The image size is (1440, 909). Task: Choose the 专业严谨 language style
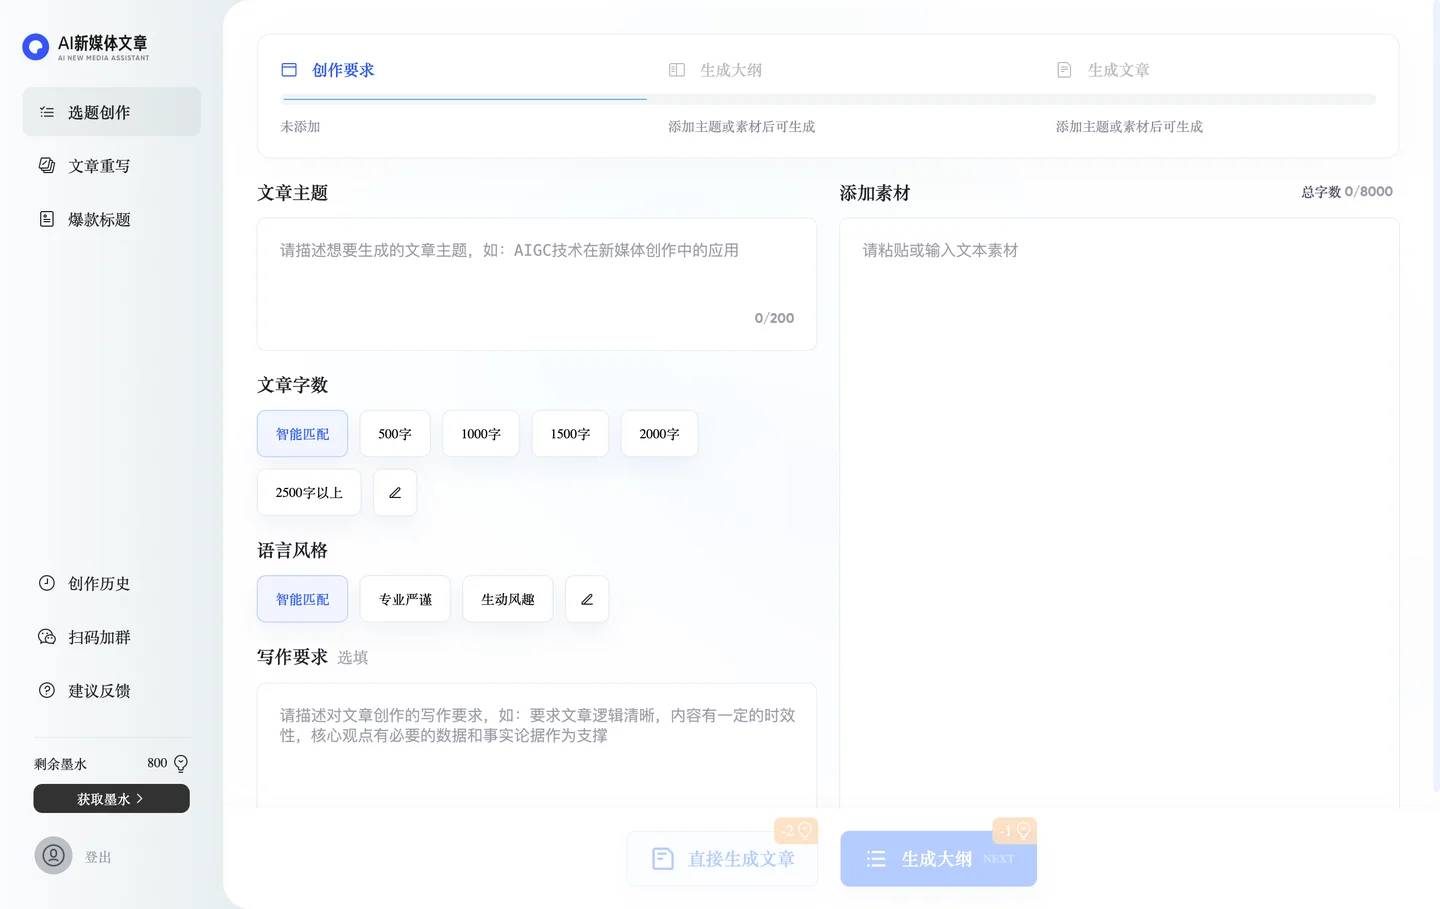[x=405, y=600]
